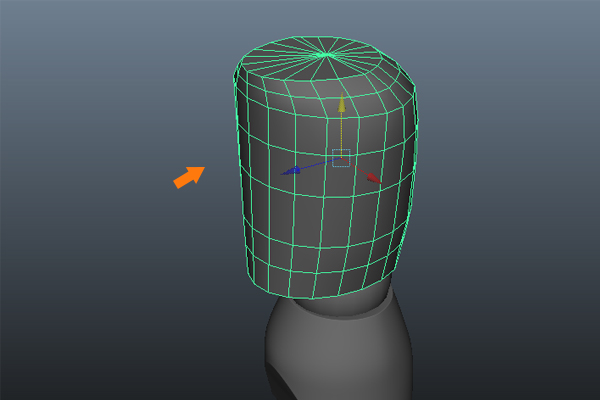Click the top cap center vertex of the mesh
Image resolution: width=600 pixels, height=400 pixels.
(326, 55)
